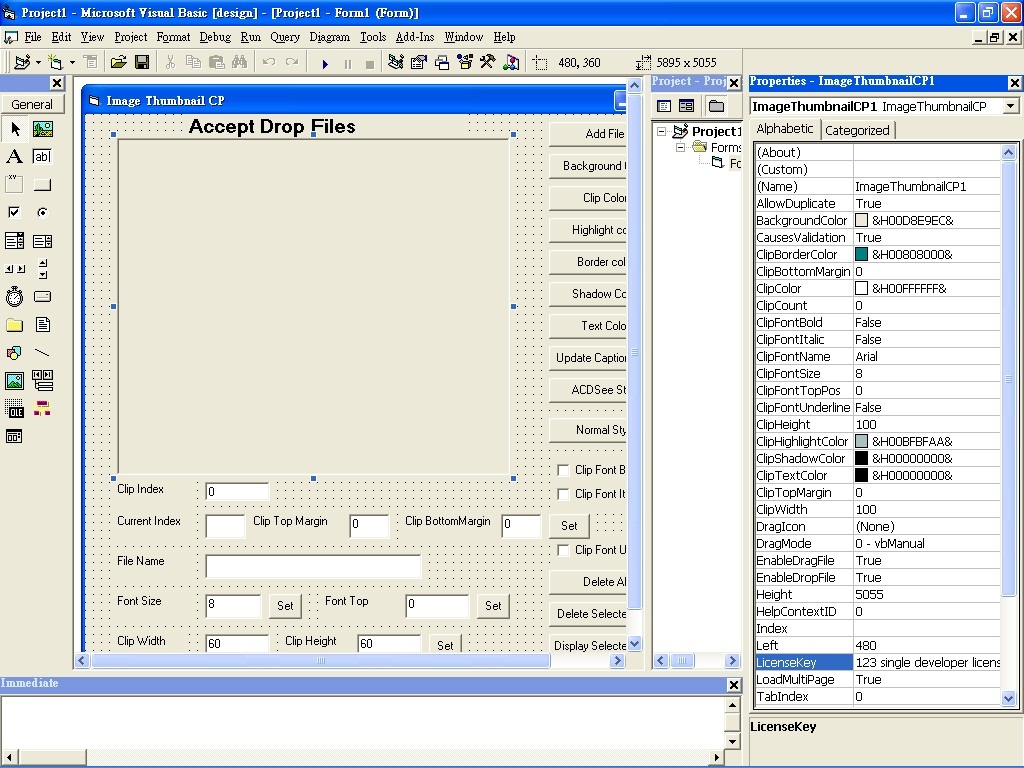Open the Object Browser from the toolbar
The height and width of the screenshot is (768, 1024).
coord(465,62)
